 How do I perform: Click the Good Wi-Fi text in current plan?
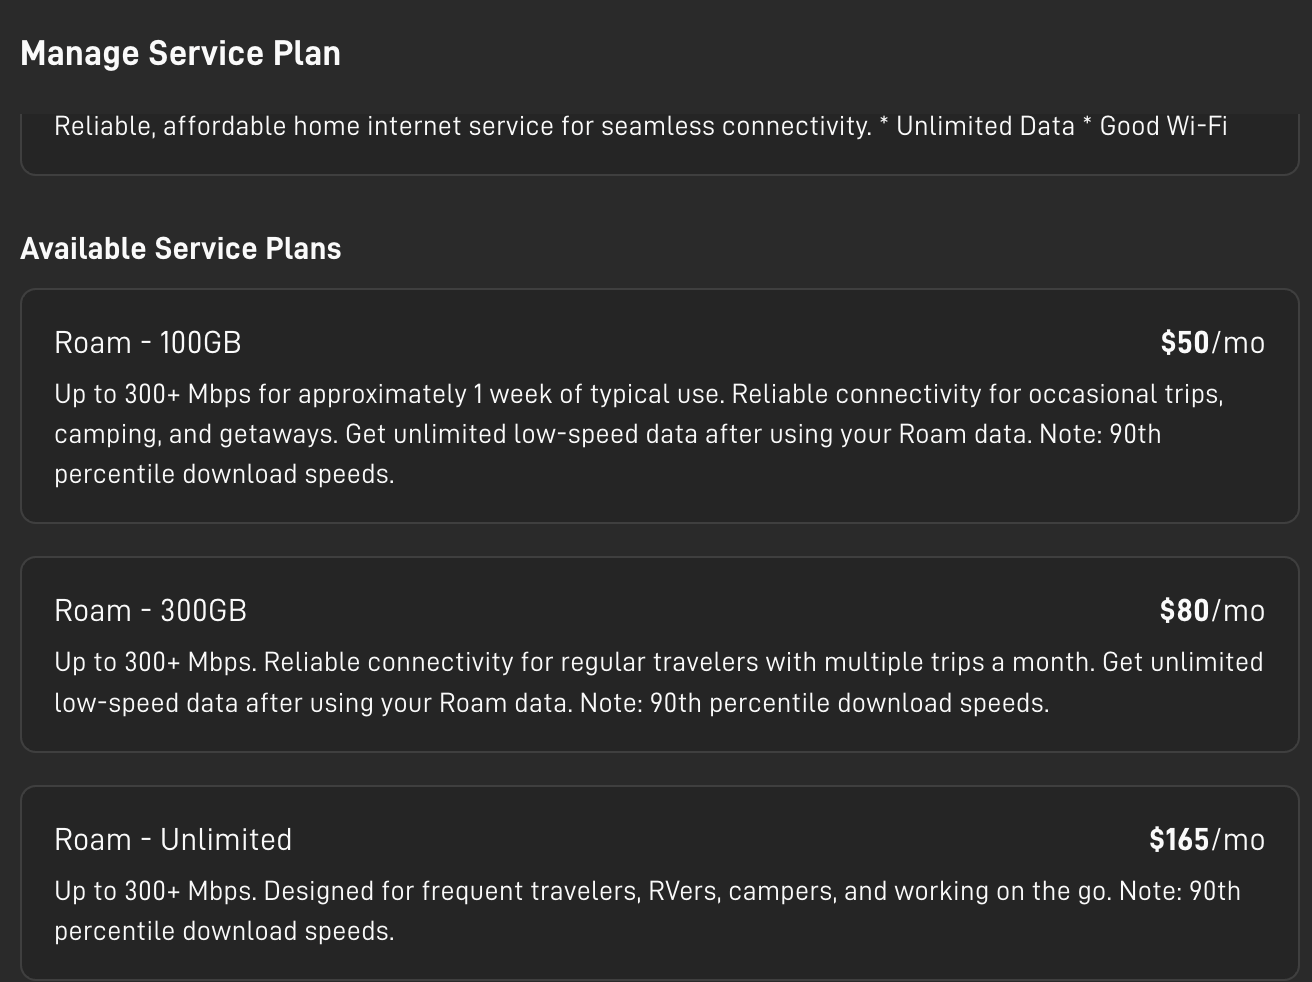click(x=1164, y=127)
